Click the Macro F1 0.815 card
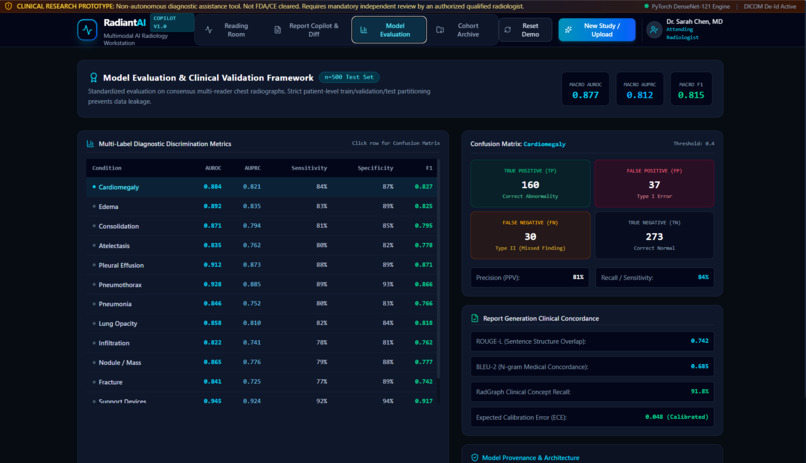The height and width of the screenshot is (463, 806). pos(691,89)
